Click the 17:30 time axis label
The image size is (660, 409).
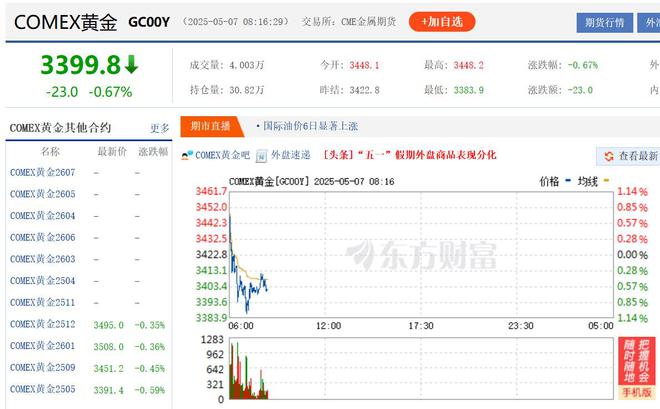point(421,326)
